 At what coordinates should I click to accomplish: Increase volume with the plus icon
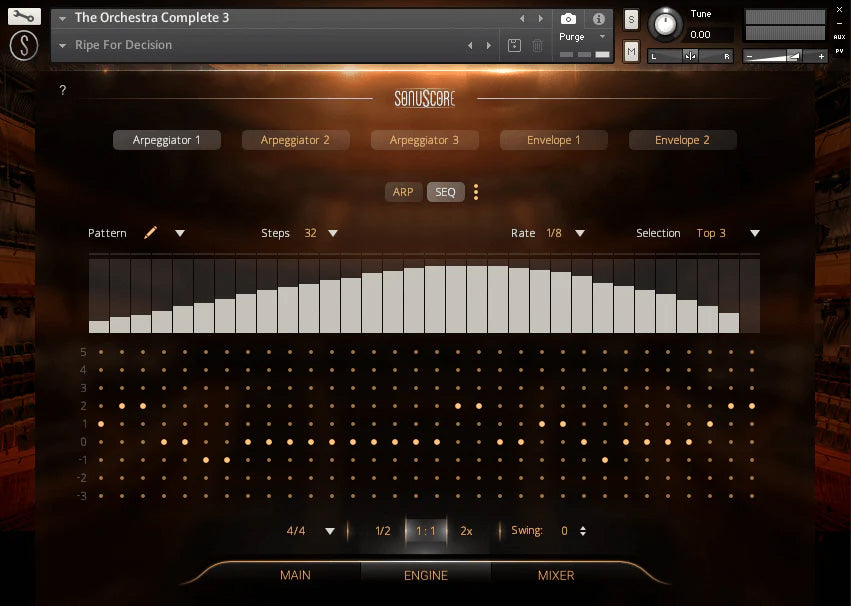[x=821, y=56]
